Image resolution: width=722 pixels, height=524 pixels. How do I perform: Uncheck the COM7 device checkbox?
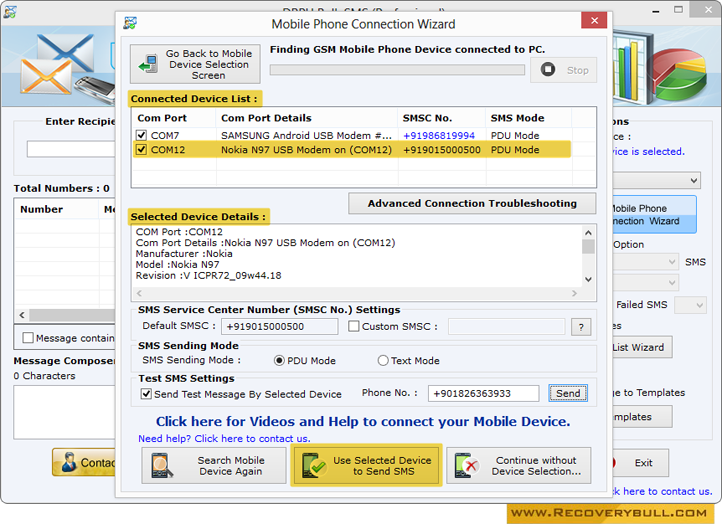[141, 135]
